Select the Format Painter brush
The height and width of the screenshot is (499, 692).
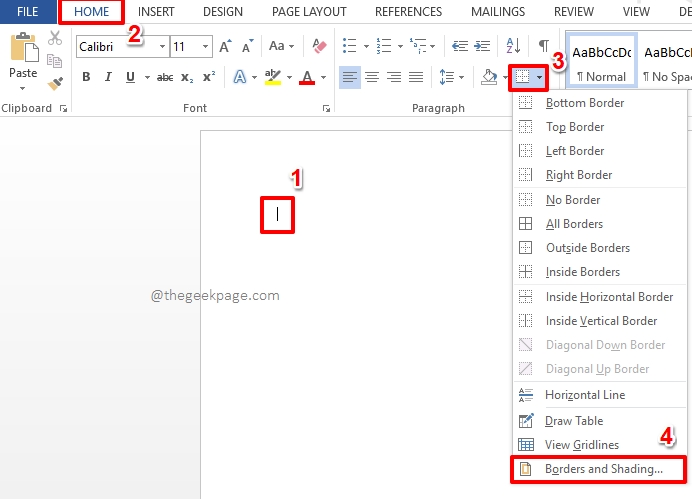tap(56, 83)
